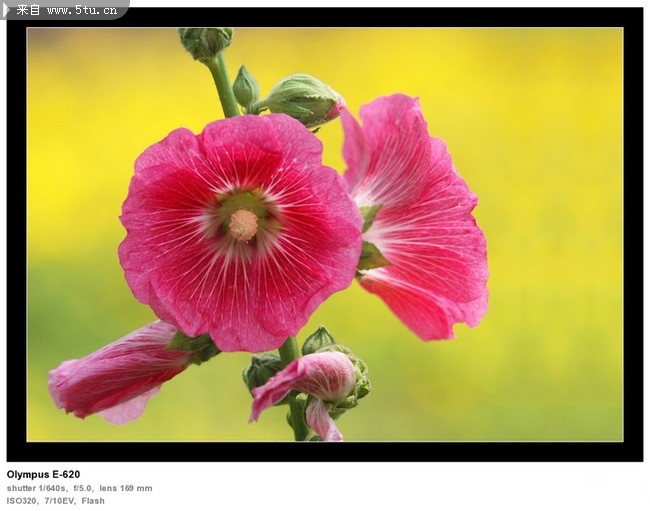Click the half-open pink bud at bottom center
Screen dimensions: 650x511
click(x=310, y=380)
